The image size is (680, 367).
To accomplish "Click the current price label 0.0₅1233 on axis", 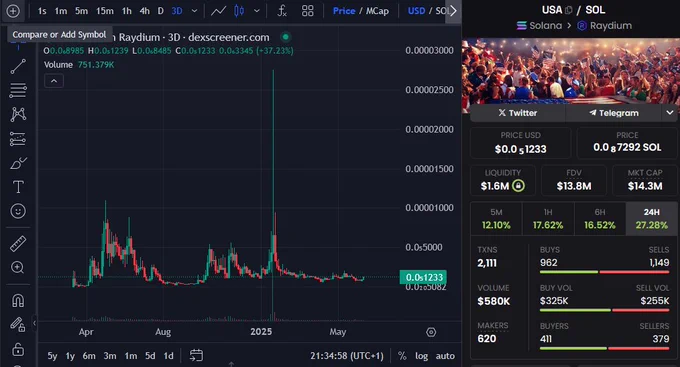I will coord(423,277).
